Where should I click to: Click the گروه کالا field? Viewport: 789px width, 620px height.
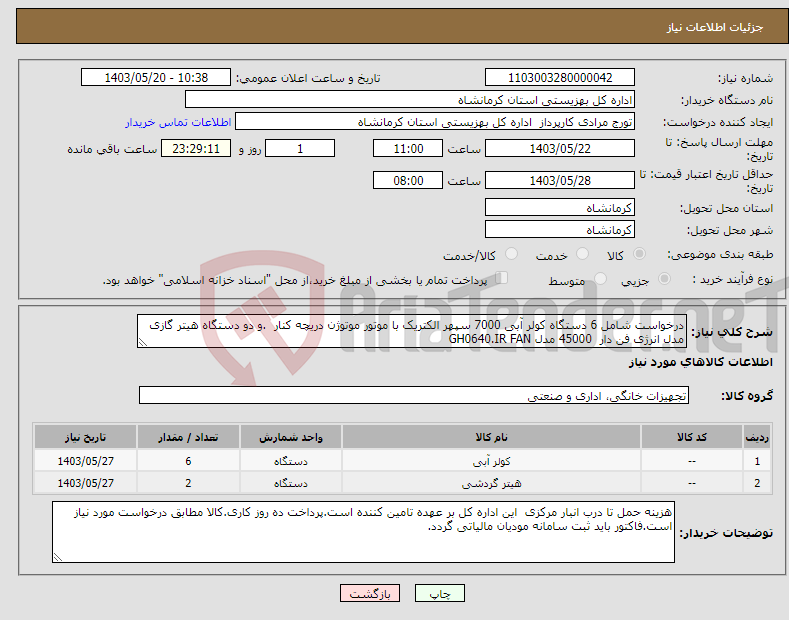pos(414,396)
